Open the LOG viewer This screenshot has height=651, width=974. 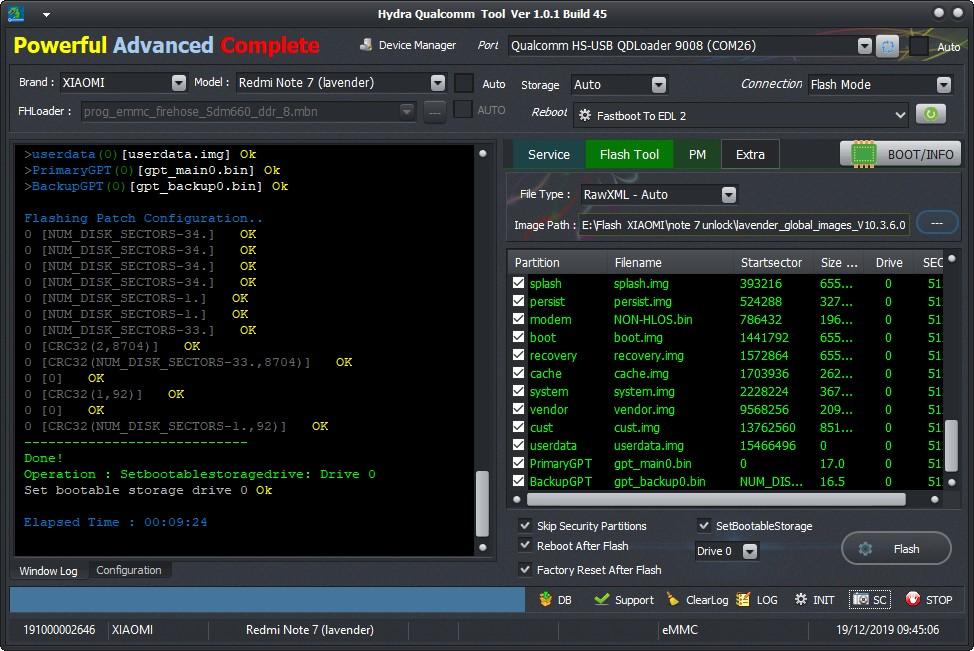(x=757, y=599)
